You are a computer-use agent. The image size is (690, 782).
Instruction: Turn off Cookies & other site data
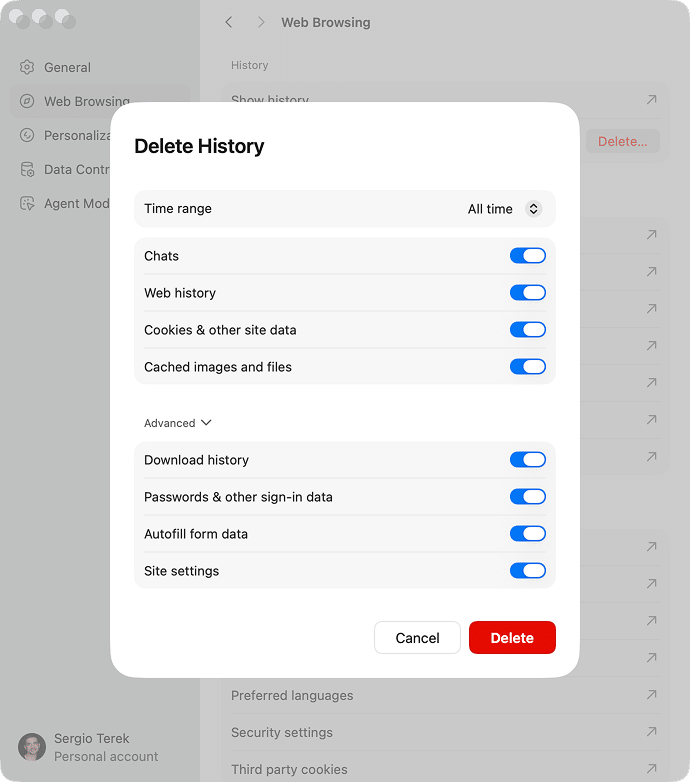[x=527, y=330]
